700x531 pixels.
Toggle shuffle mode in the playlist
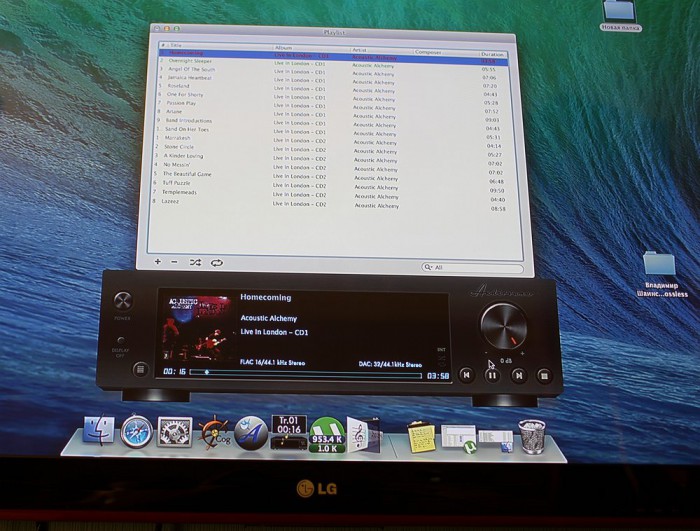[195, 263]
